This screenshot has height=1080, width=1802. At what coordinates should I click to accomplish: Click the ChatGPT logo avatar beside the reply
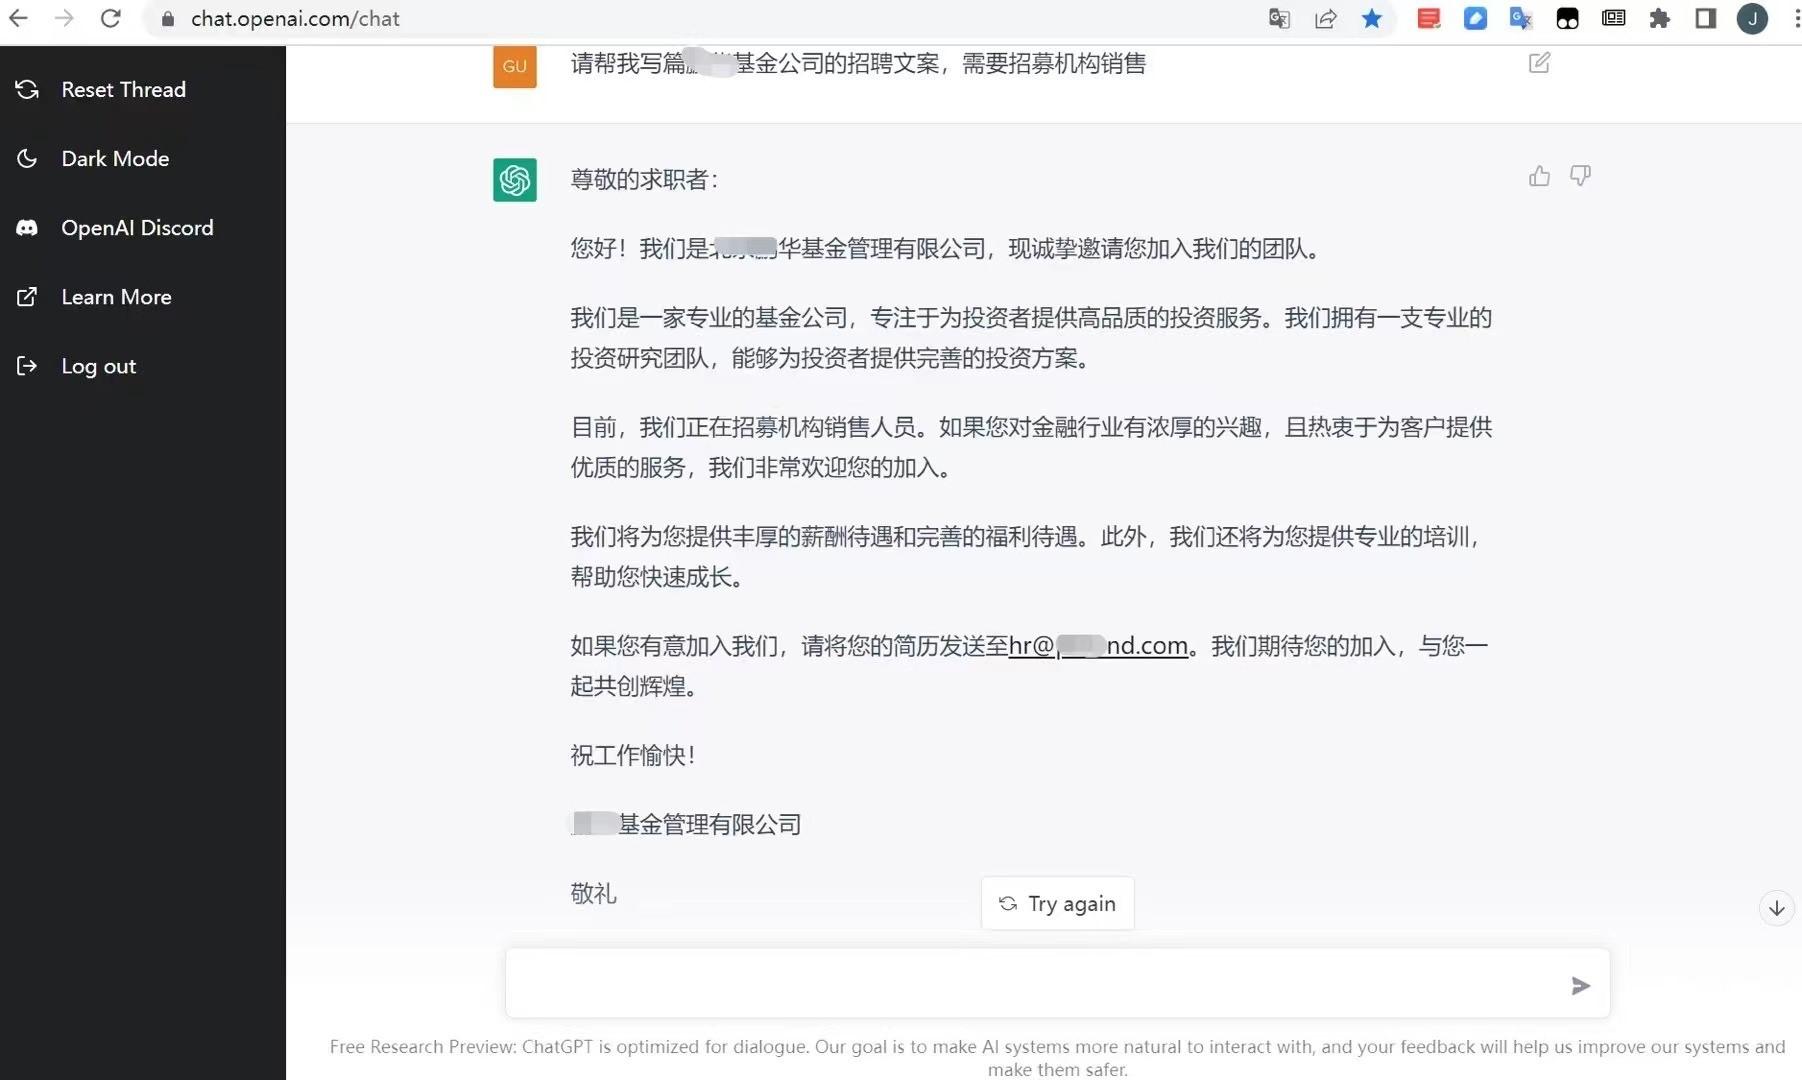(514, 180)
